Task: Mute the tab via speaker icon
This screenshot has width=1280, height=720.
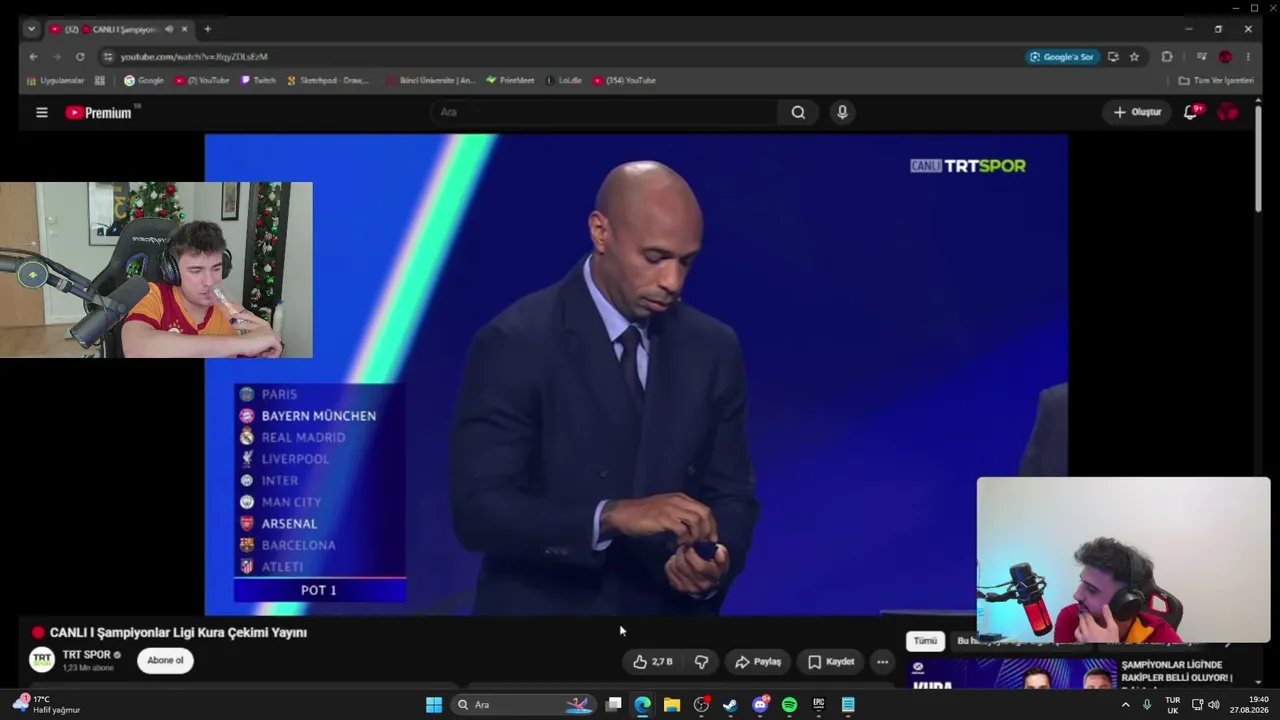Action: coord(168,29)
